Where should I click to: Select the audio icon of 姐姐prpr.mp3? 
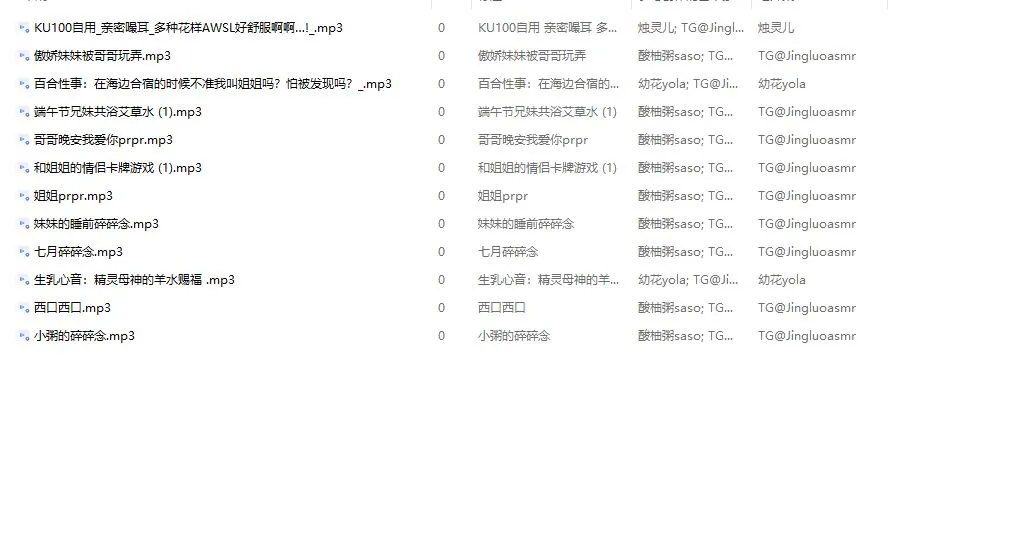24,196
